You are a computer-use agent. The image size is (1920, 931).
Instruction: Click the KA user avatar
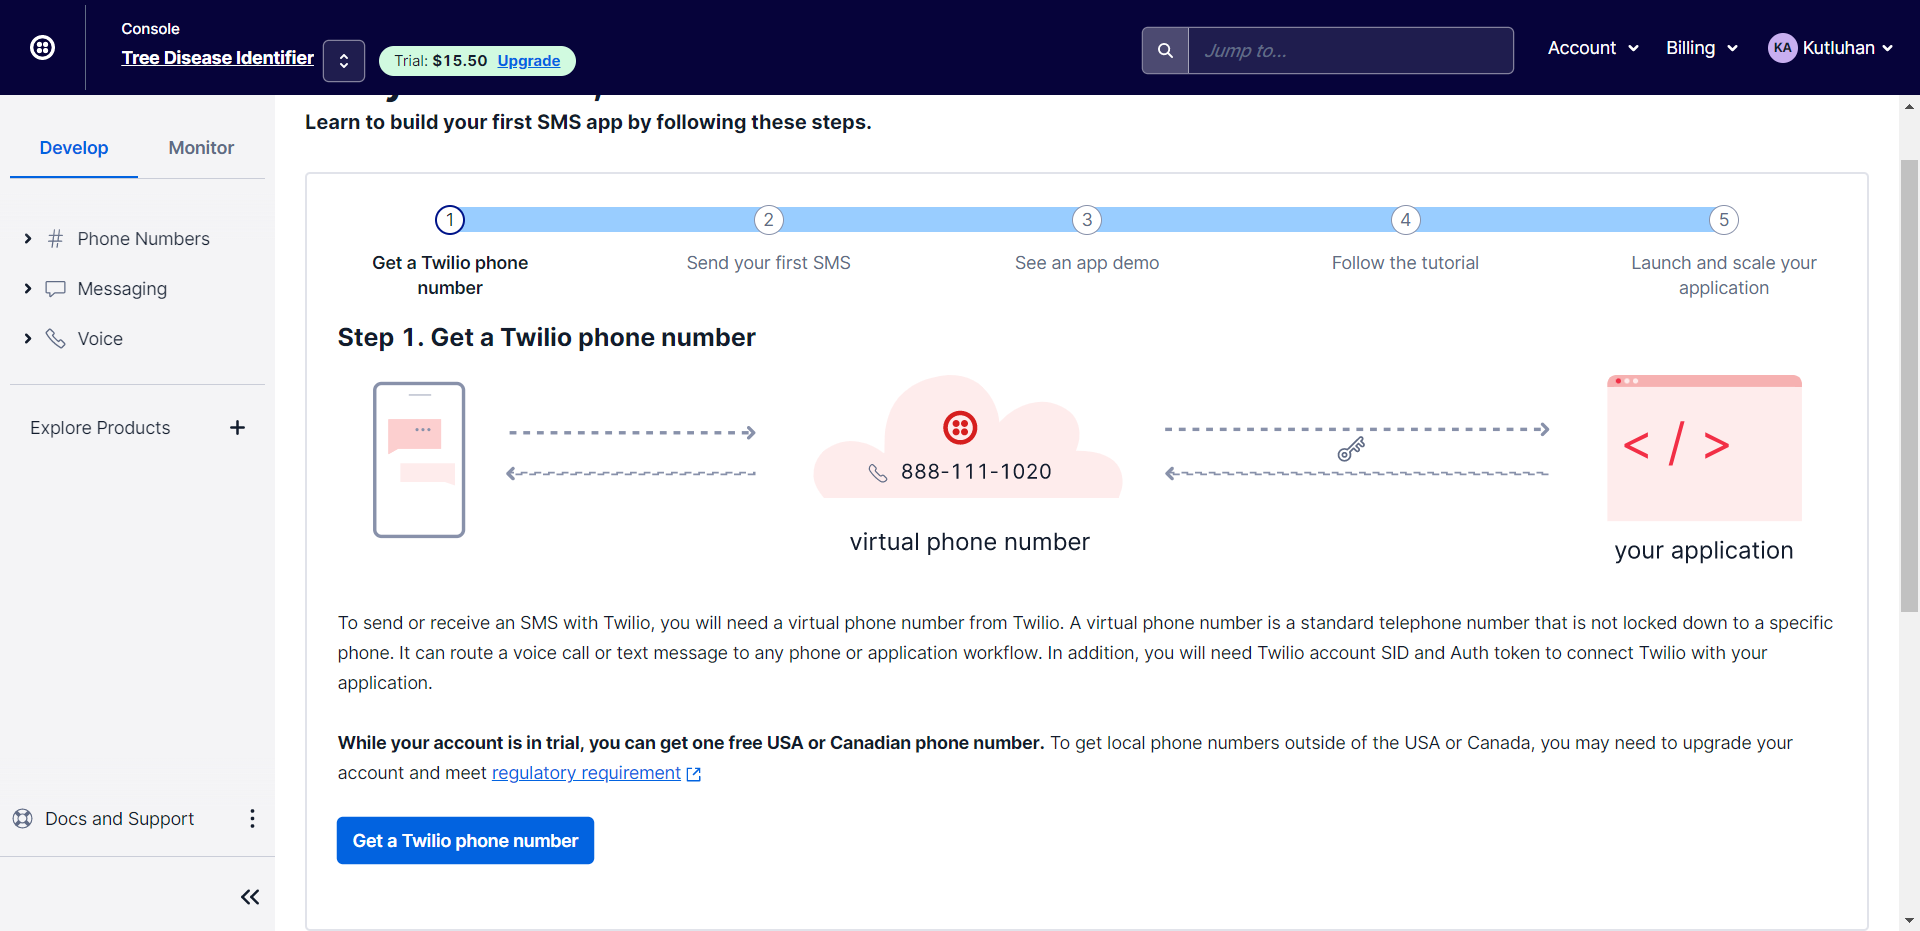pyautogui.click(x=1782, y=48)
